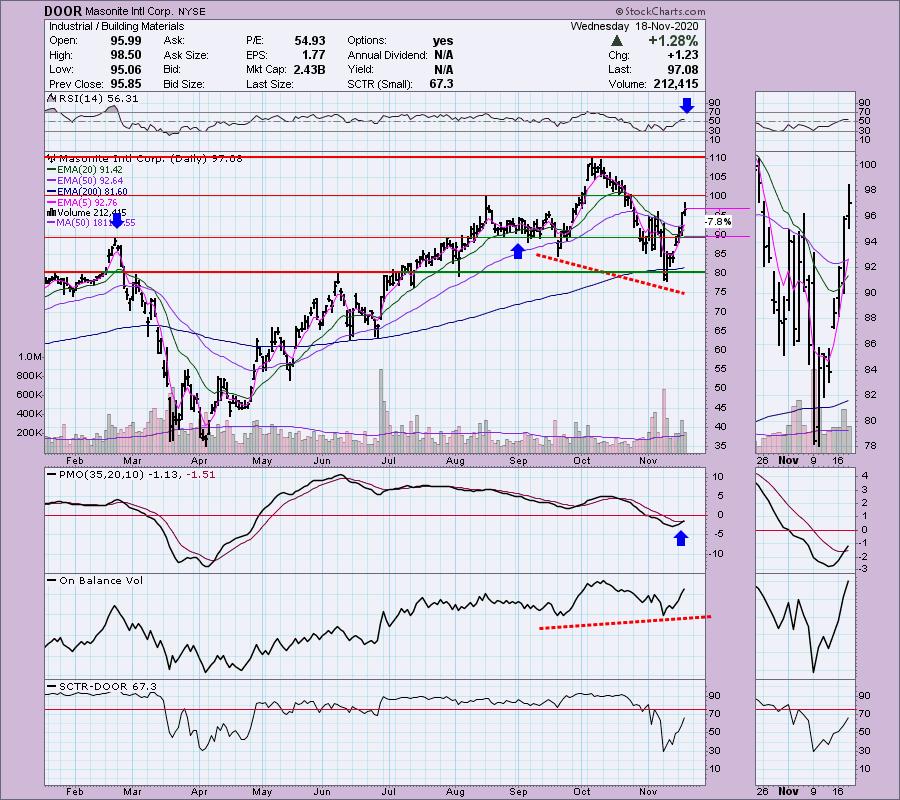Click the 110 price axis label

(719, 158)
